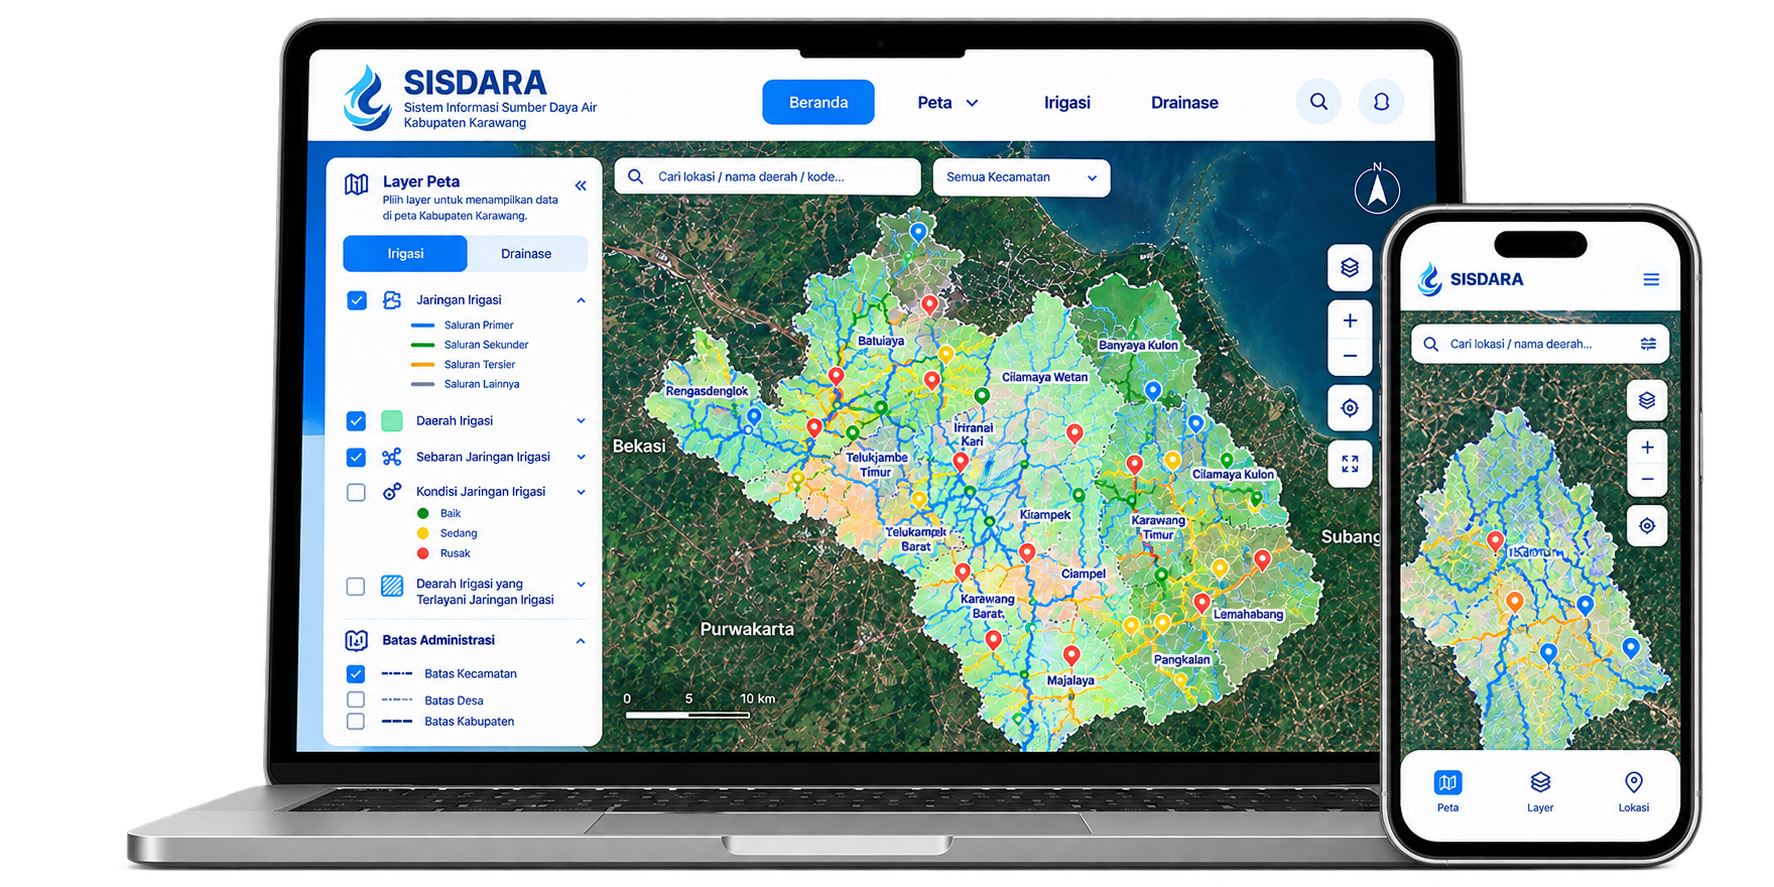Click the laptop location search field

pos(767,177)
